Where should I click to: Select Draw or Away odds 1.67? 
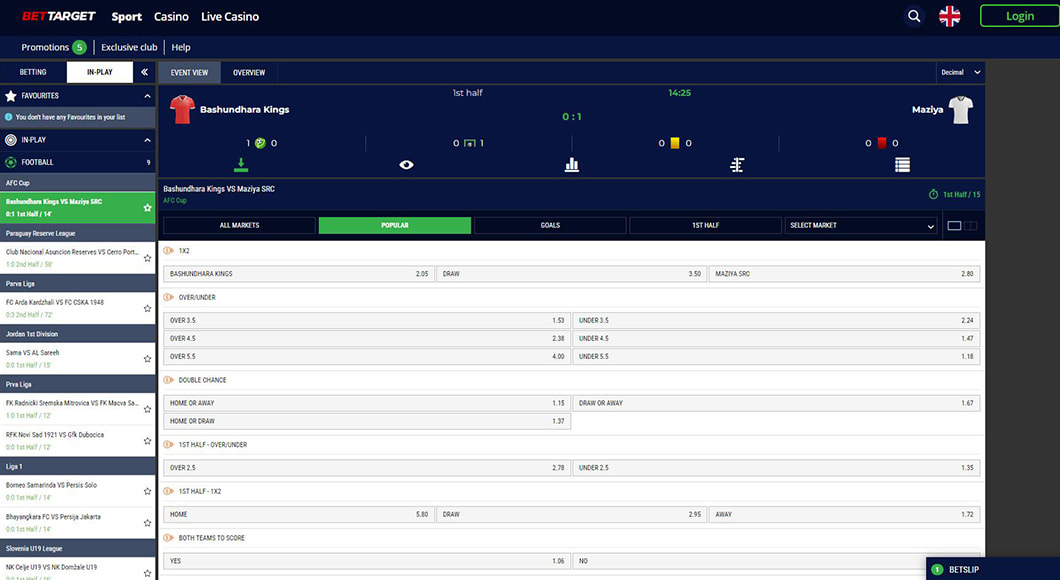click(776, 403)
